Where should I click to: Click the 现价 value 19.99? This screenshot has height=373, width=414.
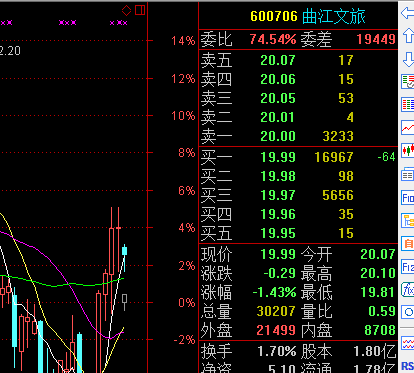(x=278, y=254)
